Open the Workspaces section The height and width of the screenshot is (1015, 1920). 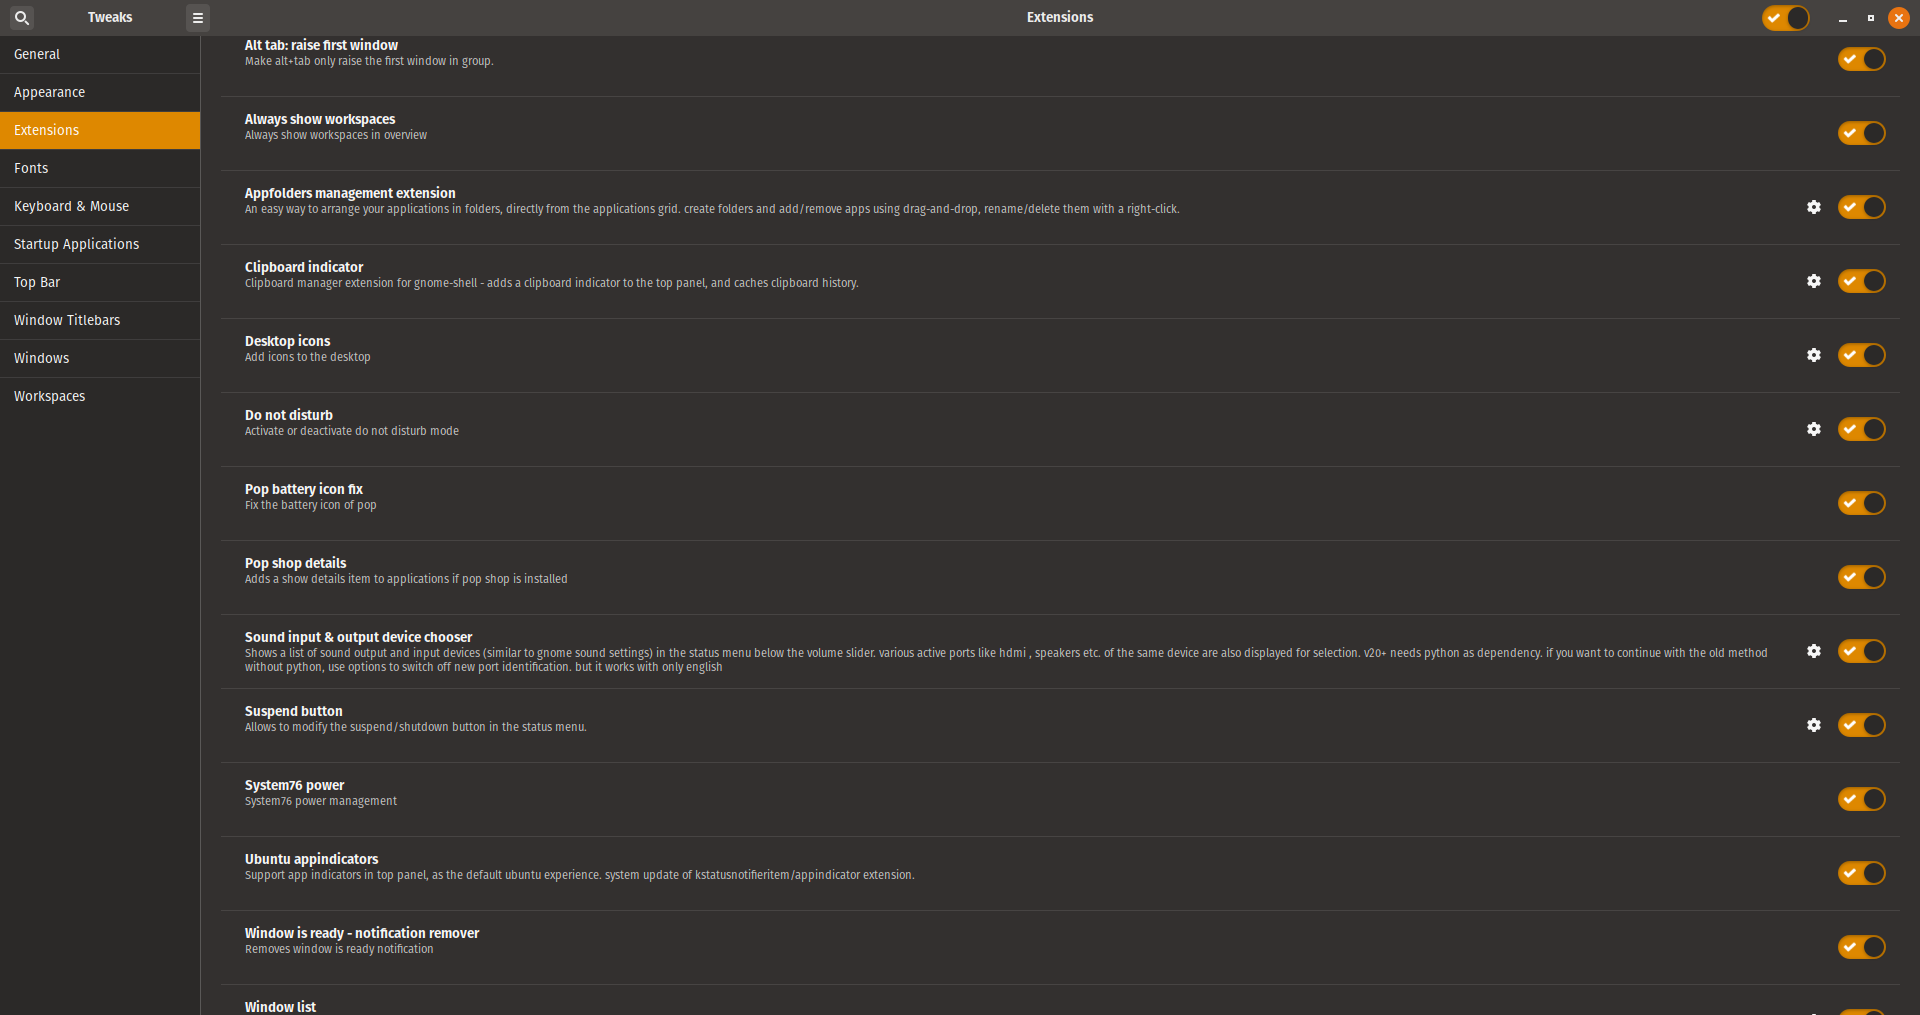pyautogui.click(x=100, y=397)
